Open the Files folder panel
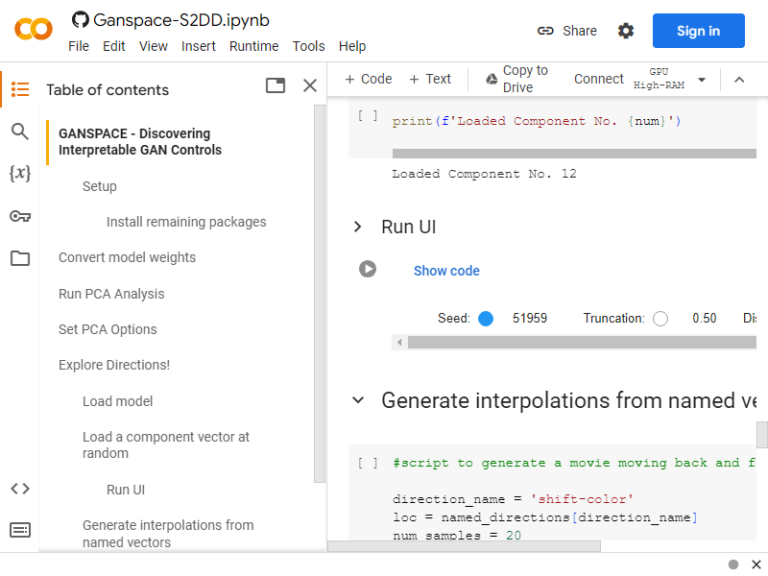The width and height of the screenshot is (768, 576). pyautogui.click(x=20, y=258)
